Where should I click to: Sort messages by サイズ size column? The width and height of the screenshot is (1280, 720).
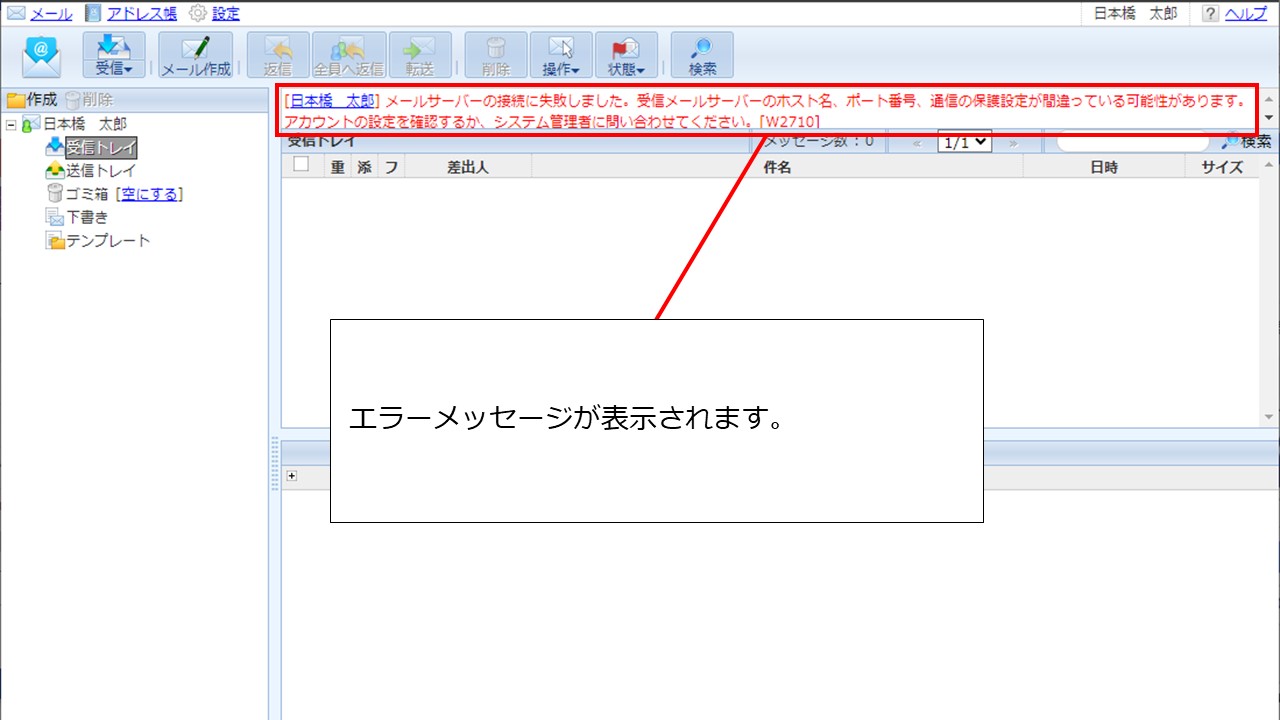[1222, 167]
